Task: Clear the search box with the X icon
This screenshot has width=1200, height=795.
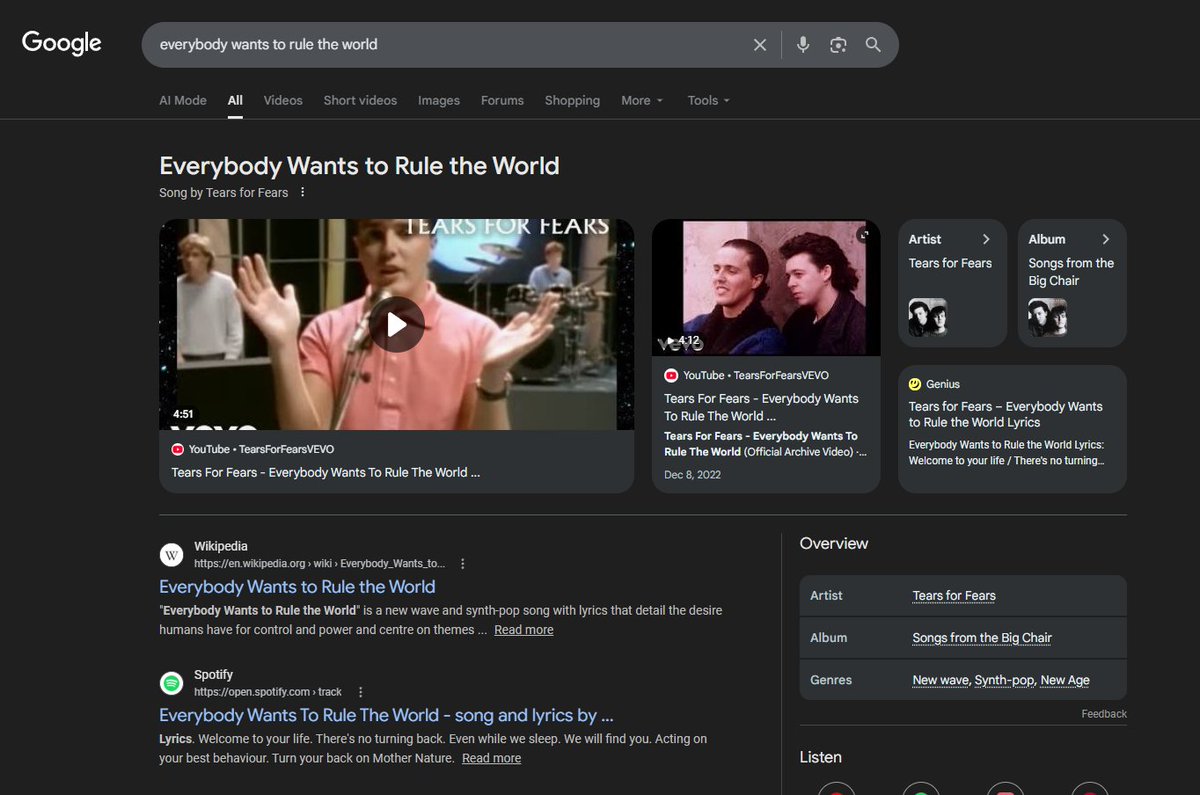Action: coord(760,45)
